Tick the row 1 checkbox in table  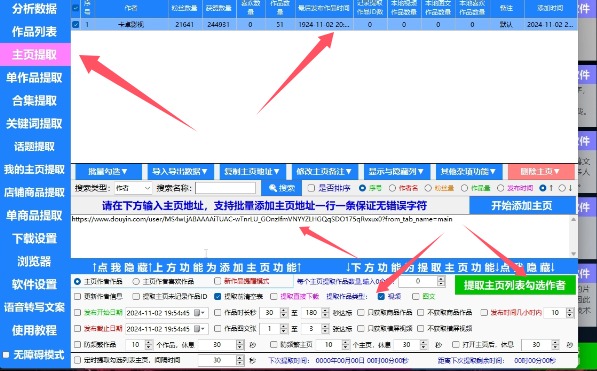click(x=76, y=24)
